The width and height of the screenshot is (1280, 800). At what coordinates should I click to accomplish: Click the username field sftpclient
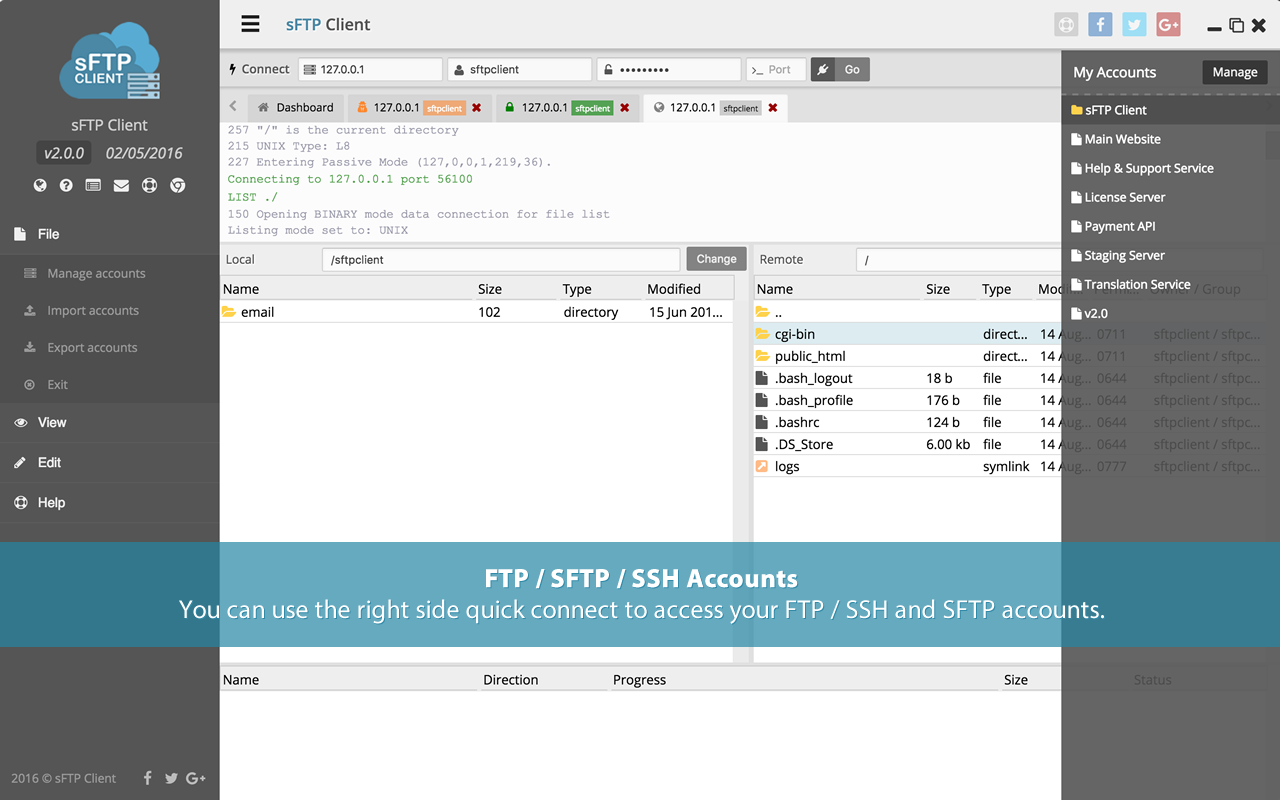coord(520,69)
